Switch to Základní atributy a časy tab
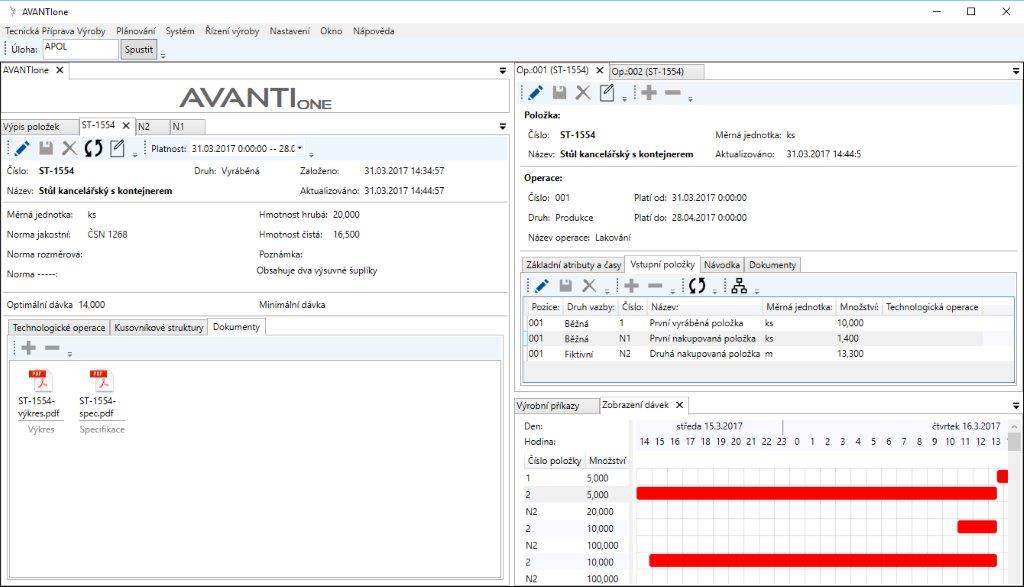1024x587 pixels. coord(573,265)
